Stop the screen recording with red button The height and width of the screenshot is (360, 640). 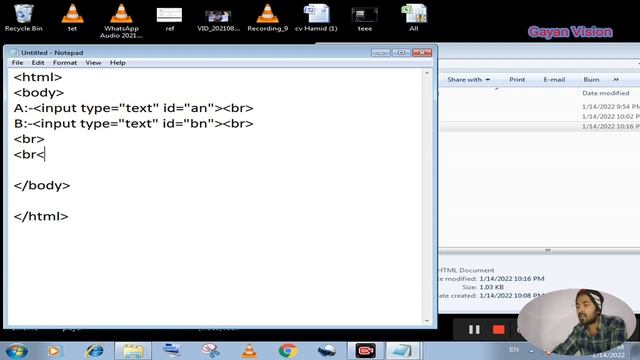(498, 329)
